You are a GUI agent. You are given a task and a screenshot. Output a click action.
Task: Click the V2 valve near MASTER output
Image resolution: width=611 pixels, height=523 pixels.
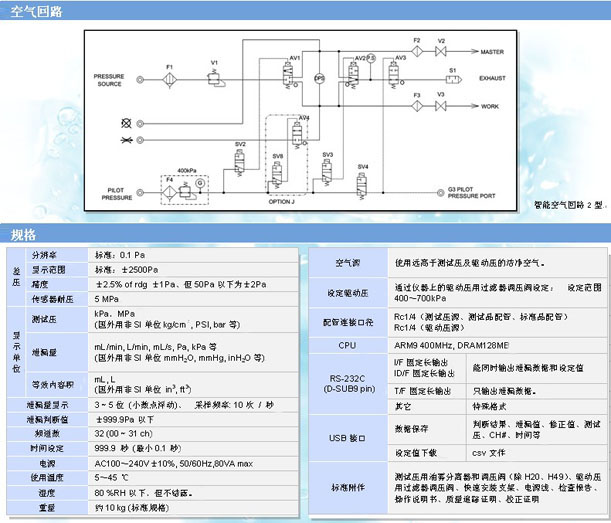440,50
